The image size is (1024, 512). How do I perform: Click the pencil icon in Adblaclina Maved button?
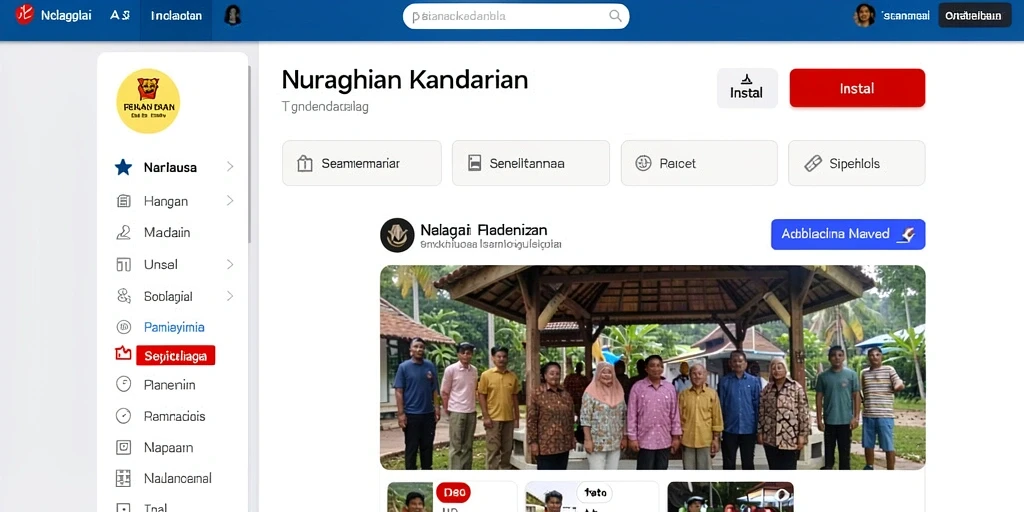coord(907,234)
